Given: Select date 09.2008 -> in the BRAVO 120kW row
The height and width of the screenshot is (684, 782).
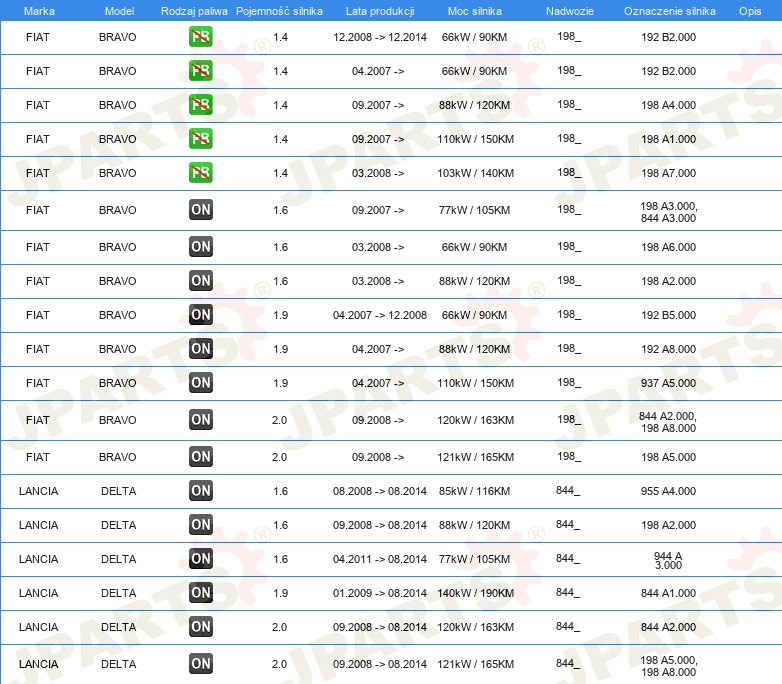Looking at the screenshot, I should (x=378, y=420).
